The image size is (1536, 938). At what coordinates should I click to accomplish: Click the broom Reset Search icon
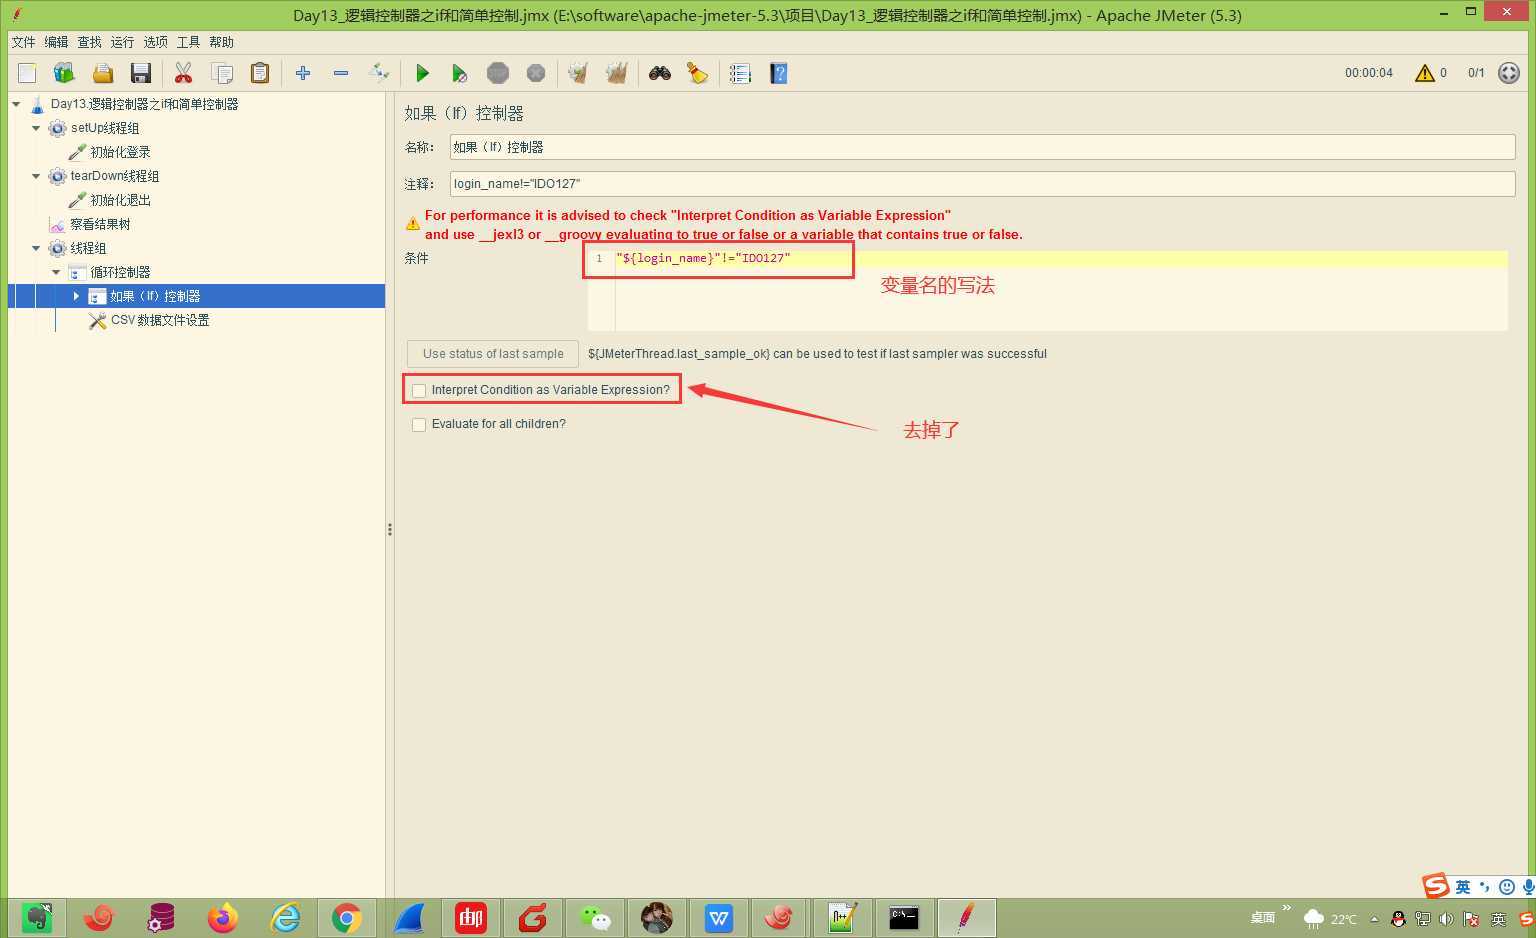point(697,73)
